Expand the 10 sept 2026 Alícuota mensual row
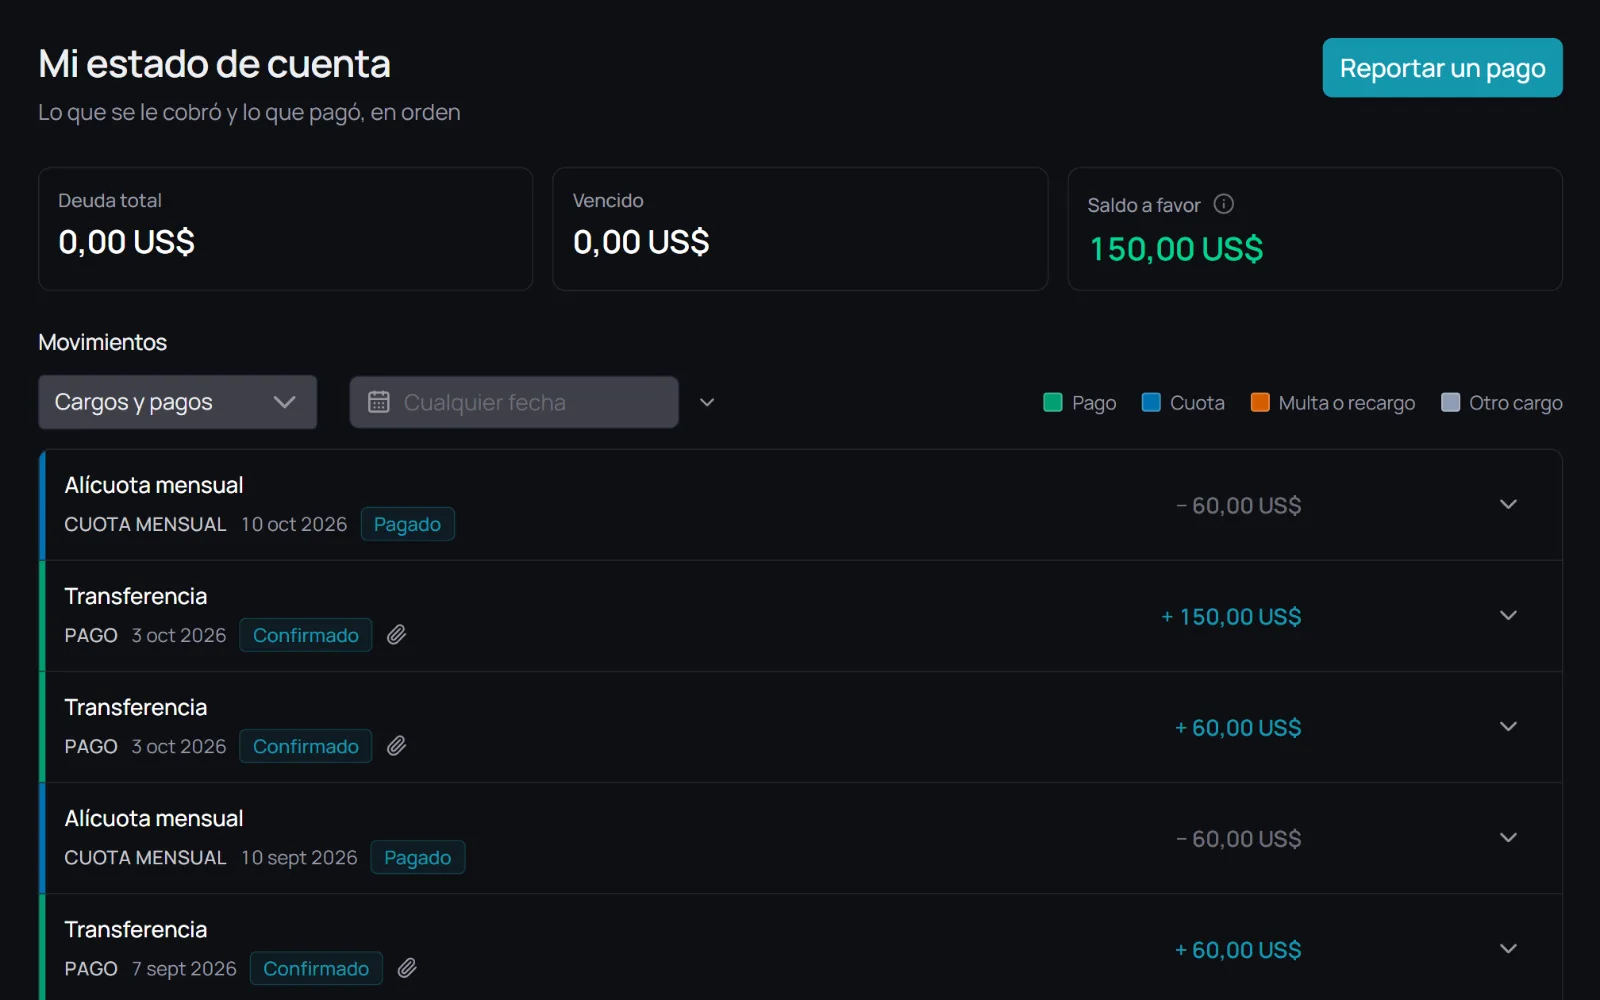This screenshot has height=1000, width=1600. (1508, 837)
